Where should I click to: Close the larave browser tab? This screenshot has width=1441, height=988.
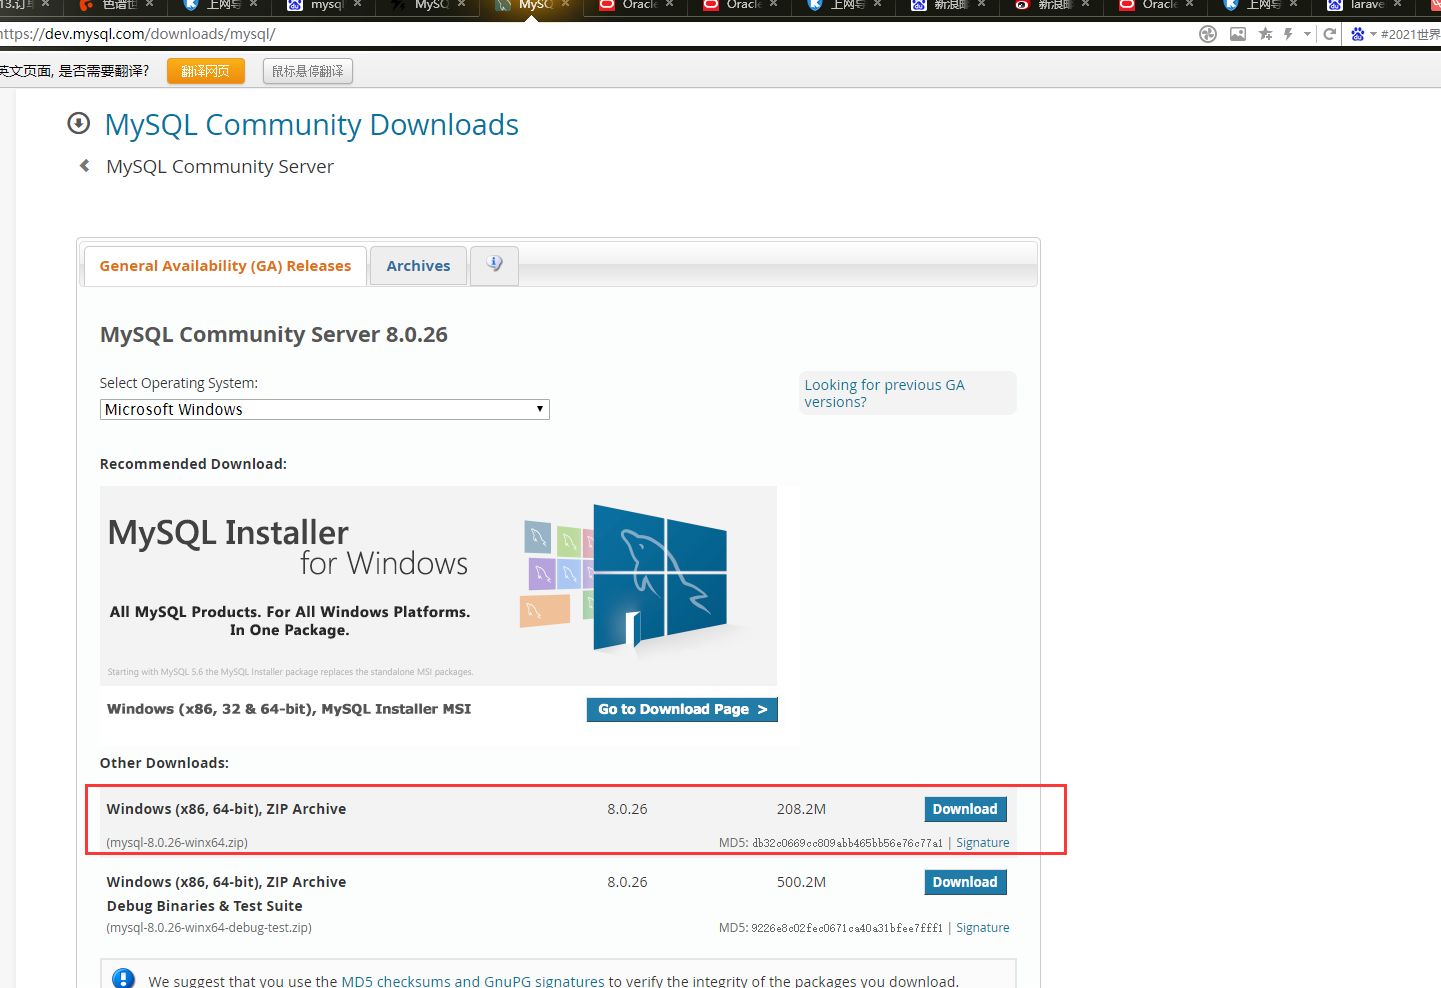(1397, 4)
